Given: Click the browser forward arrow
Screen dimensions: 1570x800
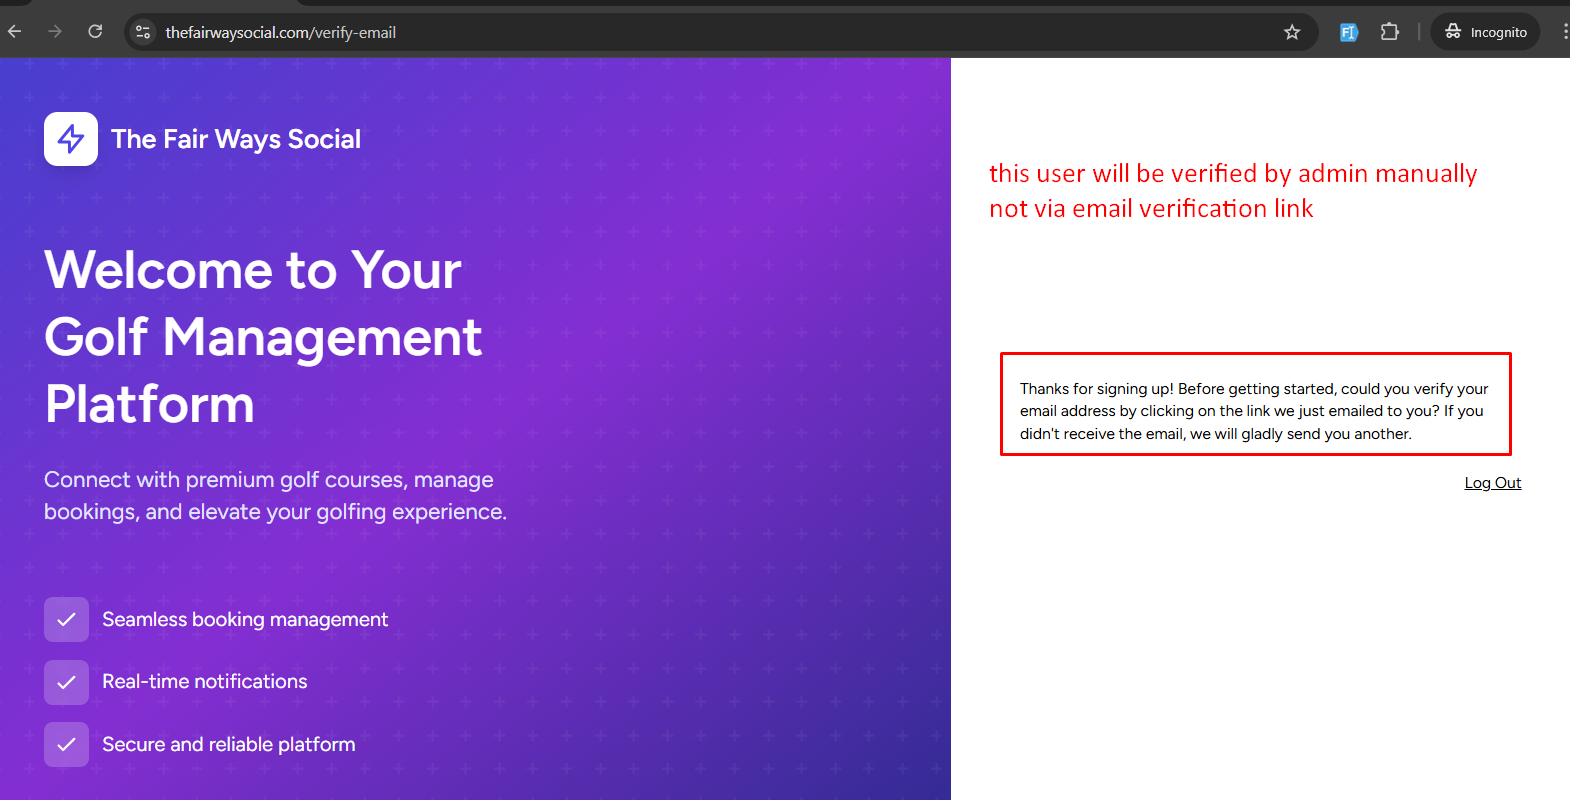Looking at the screenshot, I should 55,32.
